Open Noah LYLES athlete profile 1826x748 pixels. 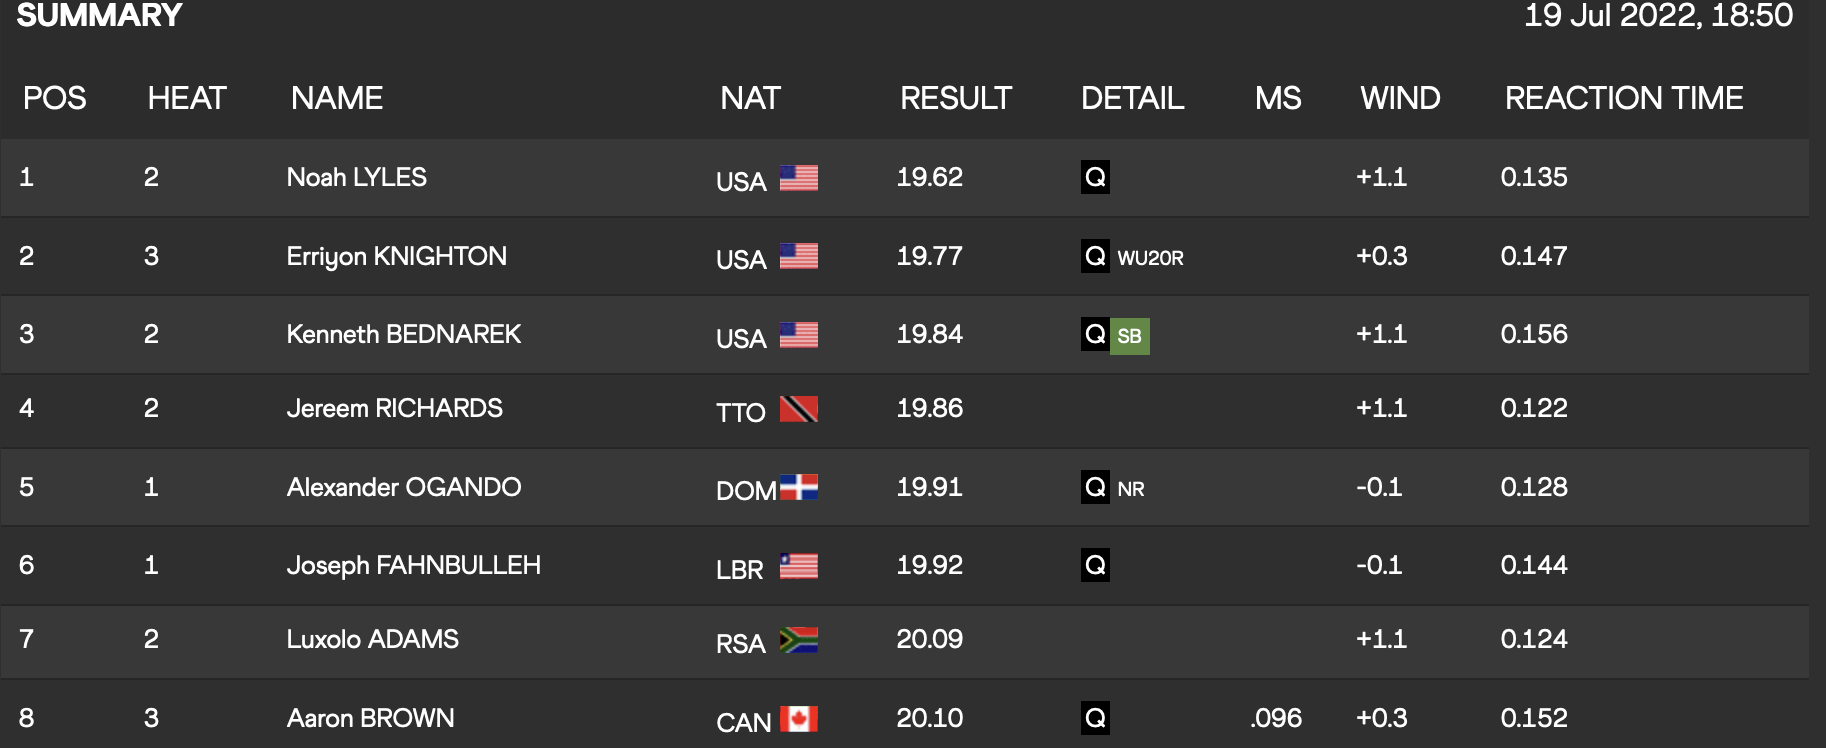coord(356,177)
